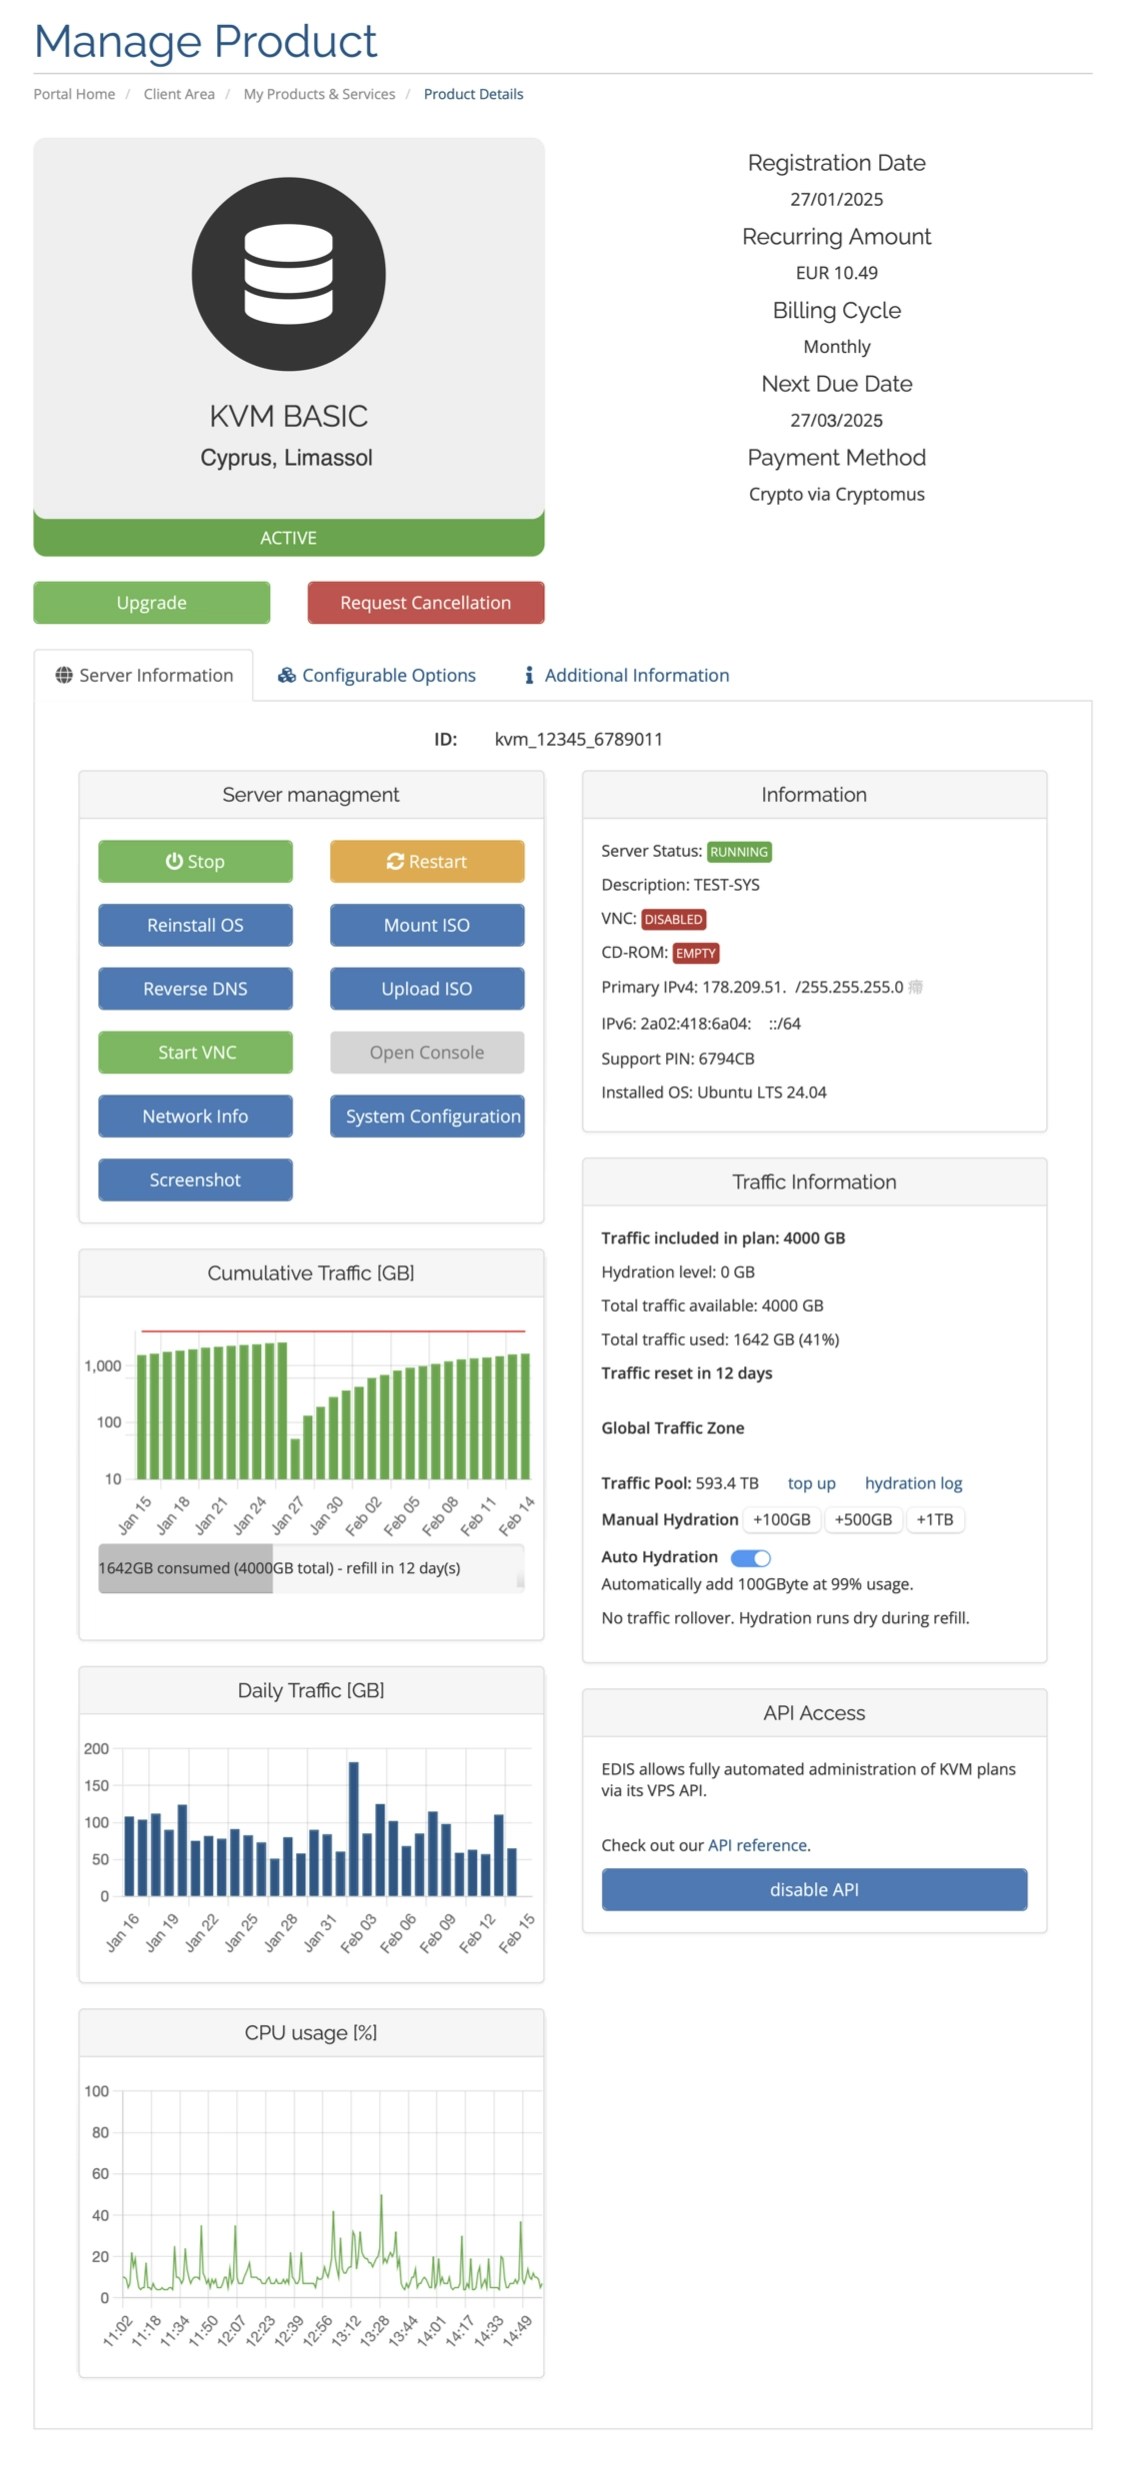
Task: Toggle the Auto Hydration switch
Action: (750, 1557)
